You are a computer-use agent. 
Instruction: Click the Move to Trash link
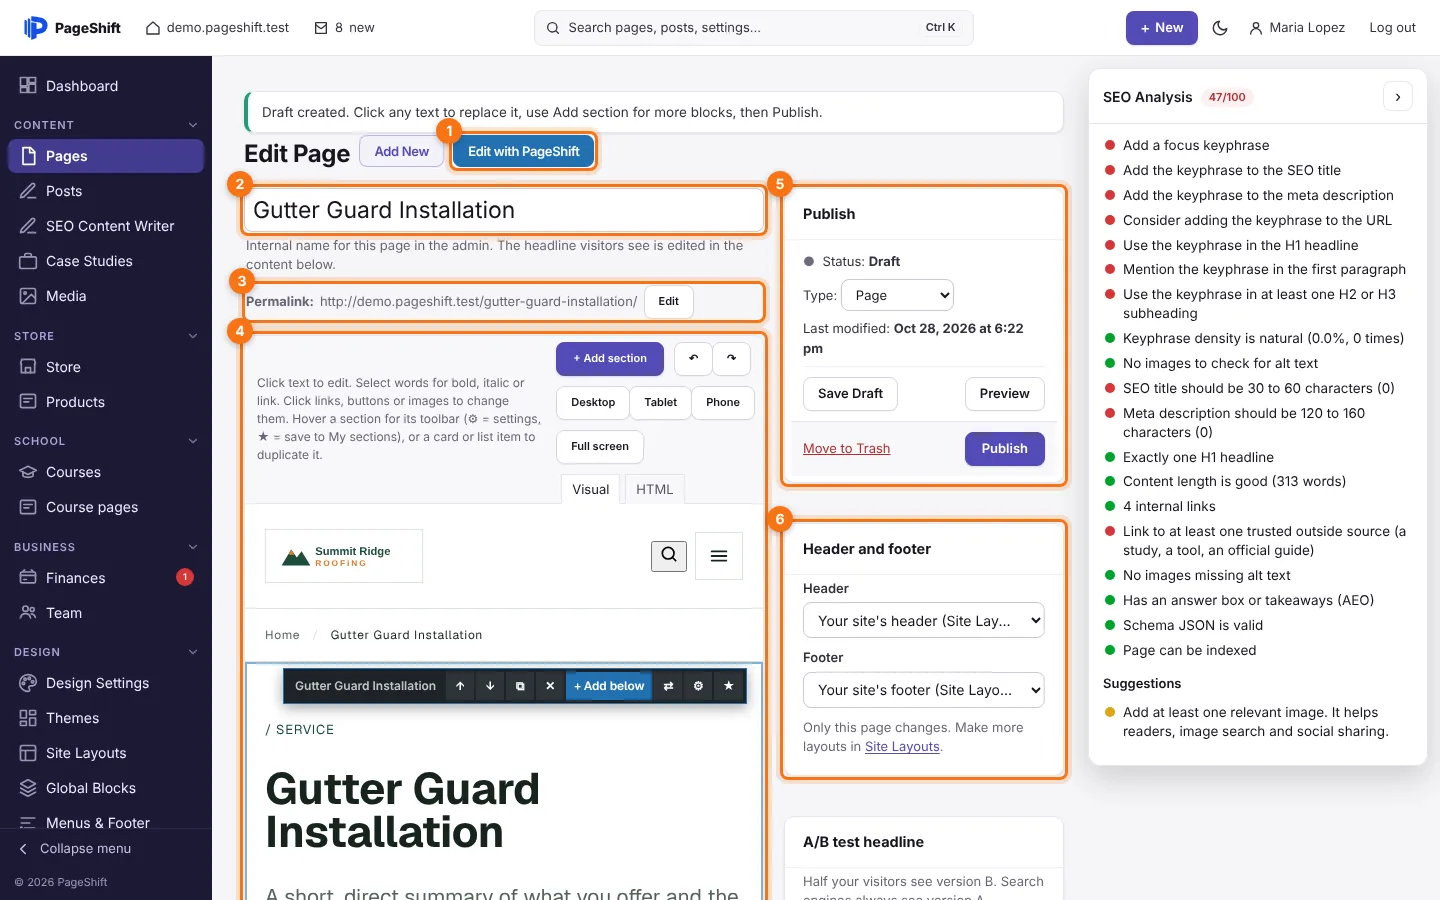coord(847,449)
